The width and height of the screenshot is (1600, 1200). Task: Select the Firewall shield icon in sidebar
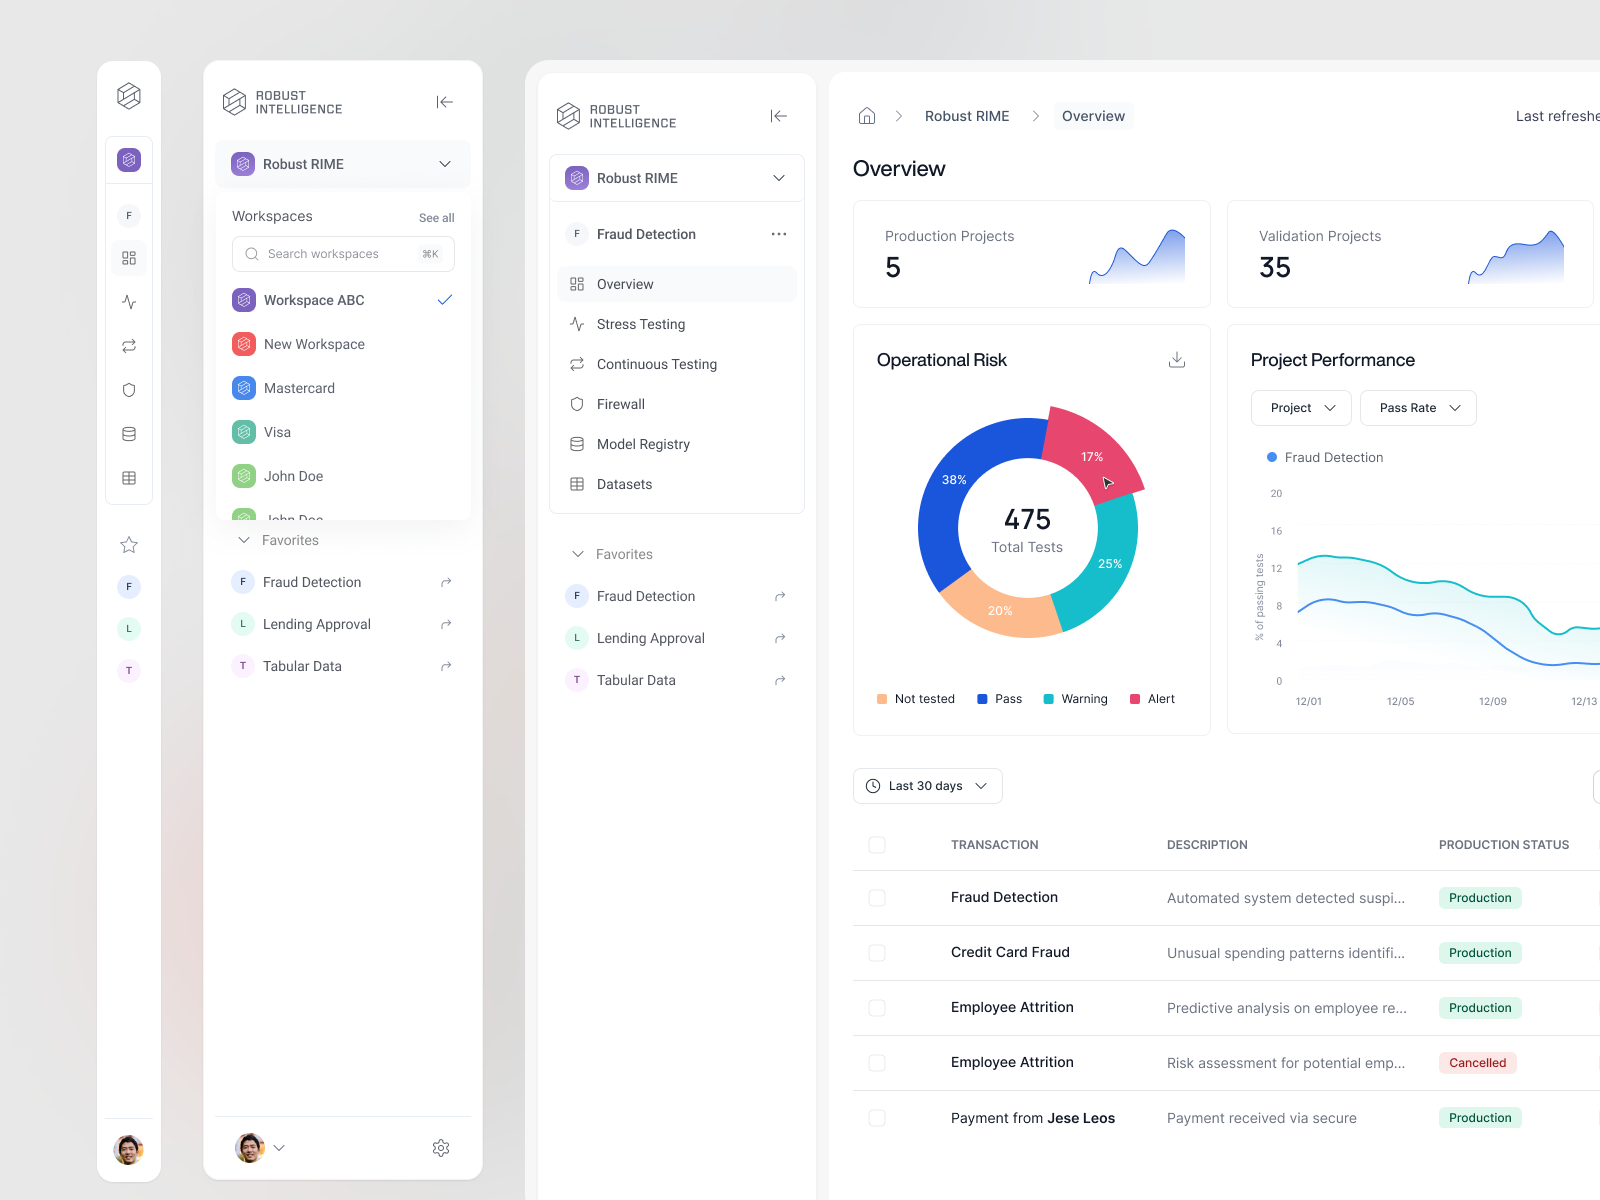point(577,404)
